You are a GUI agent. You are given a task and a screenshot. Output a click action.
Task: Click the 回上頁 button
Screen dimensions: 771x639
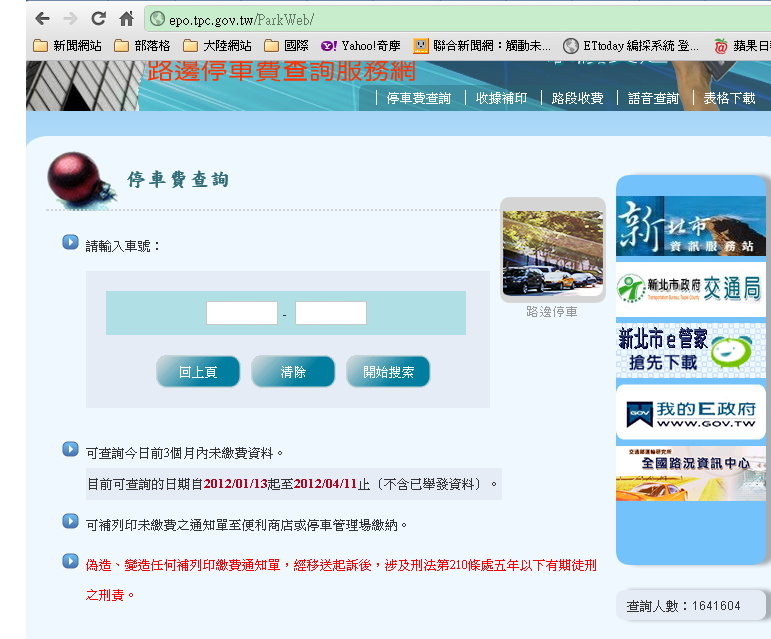(198, 372)
